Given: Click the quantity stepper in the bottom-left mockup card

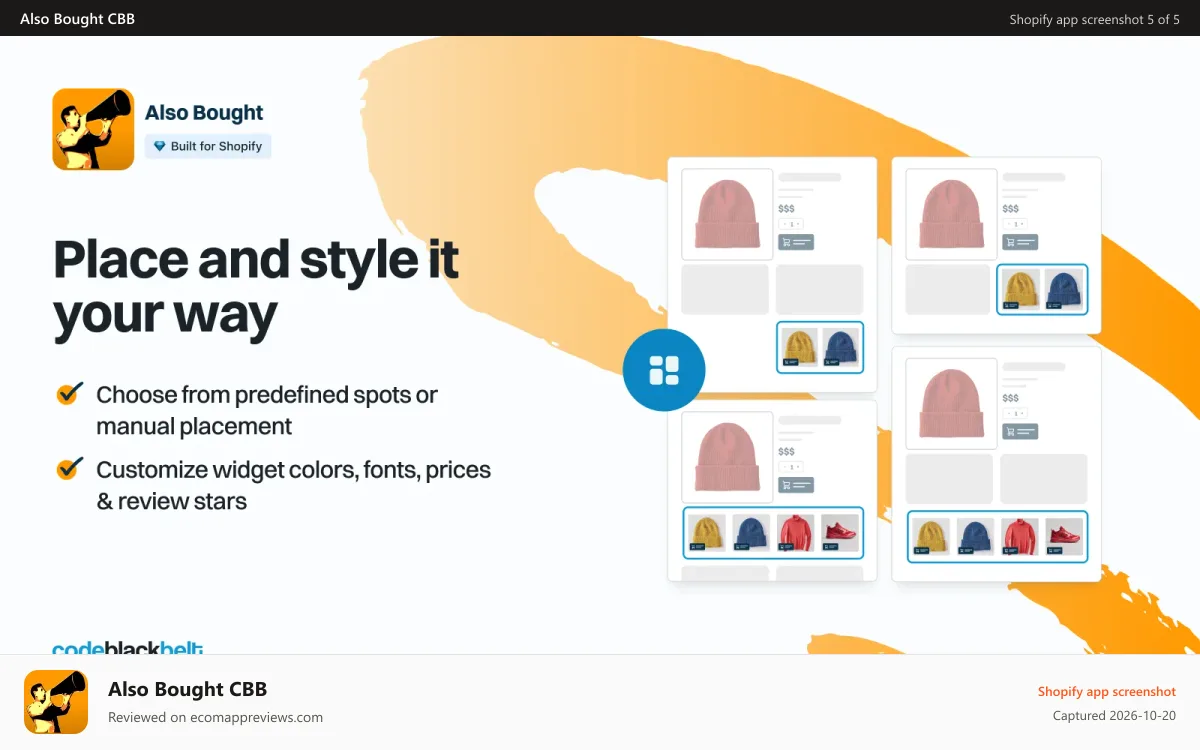Looking at the screenshot, I should (x=790, y=467).
